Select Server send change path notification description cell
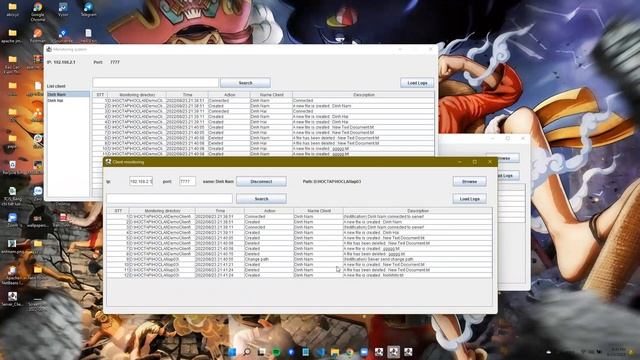The height and width of the screenshot is (360, 640). (x=418, y=259)
